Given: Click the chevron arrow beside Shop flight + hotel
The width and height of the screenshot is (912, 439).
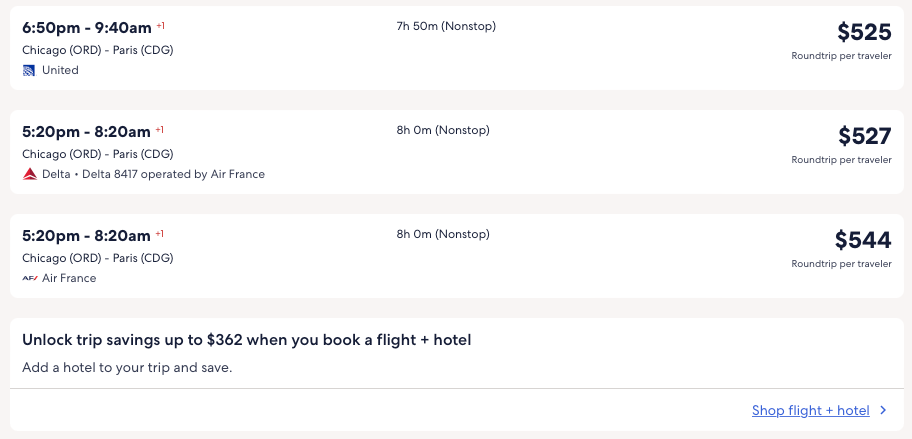Looking at the screenshot, I should pos(883,411).
